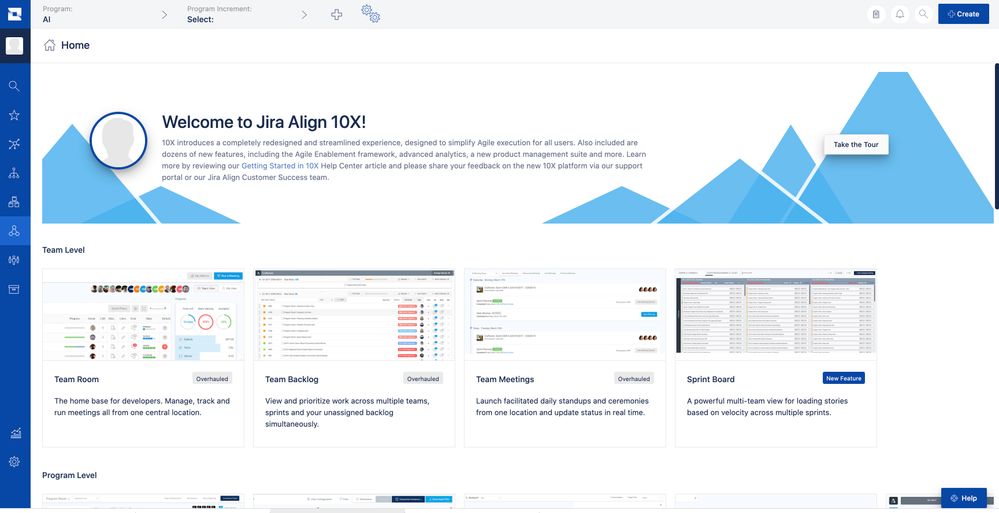Image resolution: width=999 pixels, height=513 pixels.
Task: Open the double-gear configuration icon
Action: pyautogui.click(x=371, y=13)
